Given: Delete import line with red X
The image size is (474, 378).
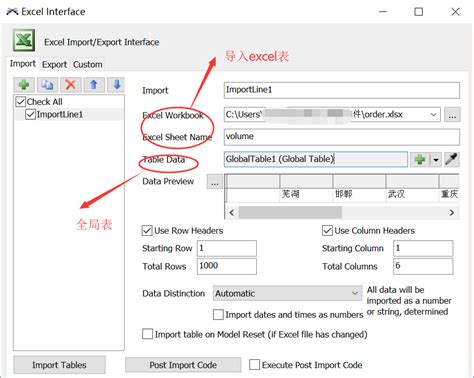Looking at the screenshot, I should coord(70,85).
